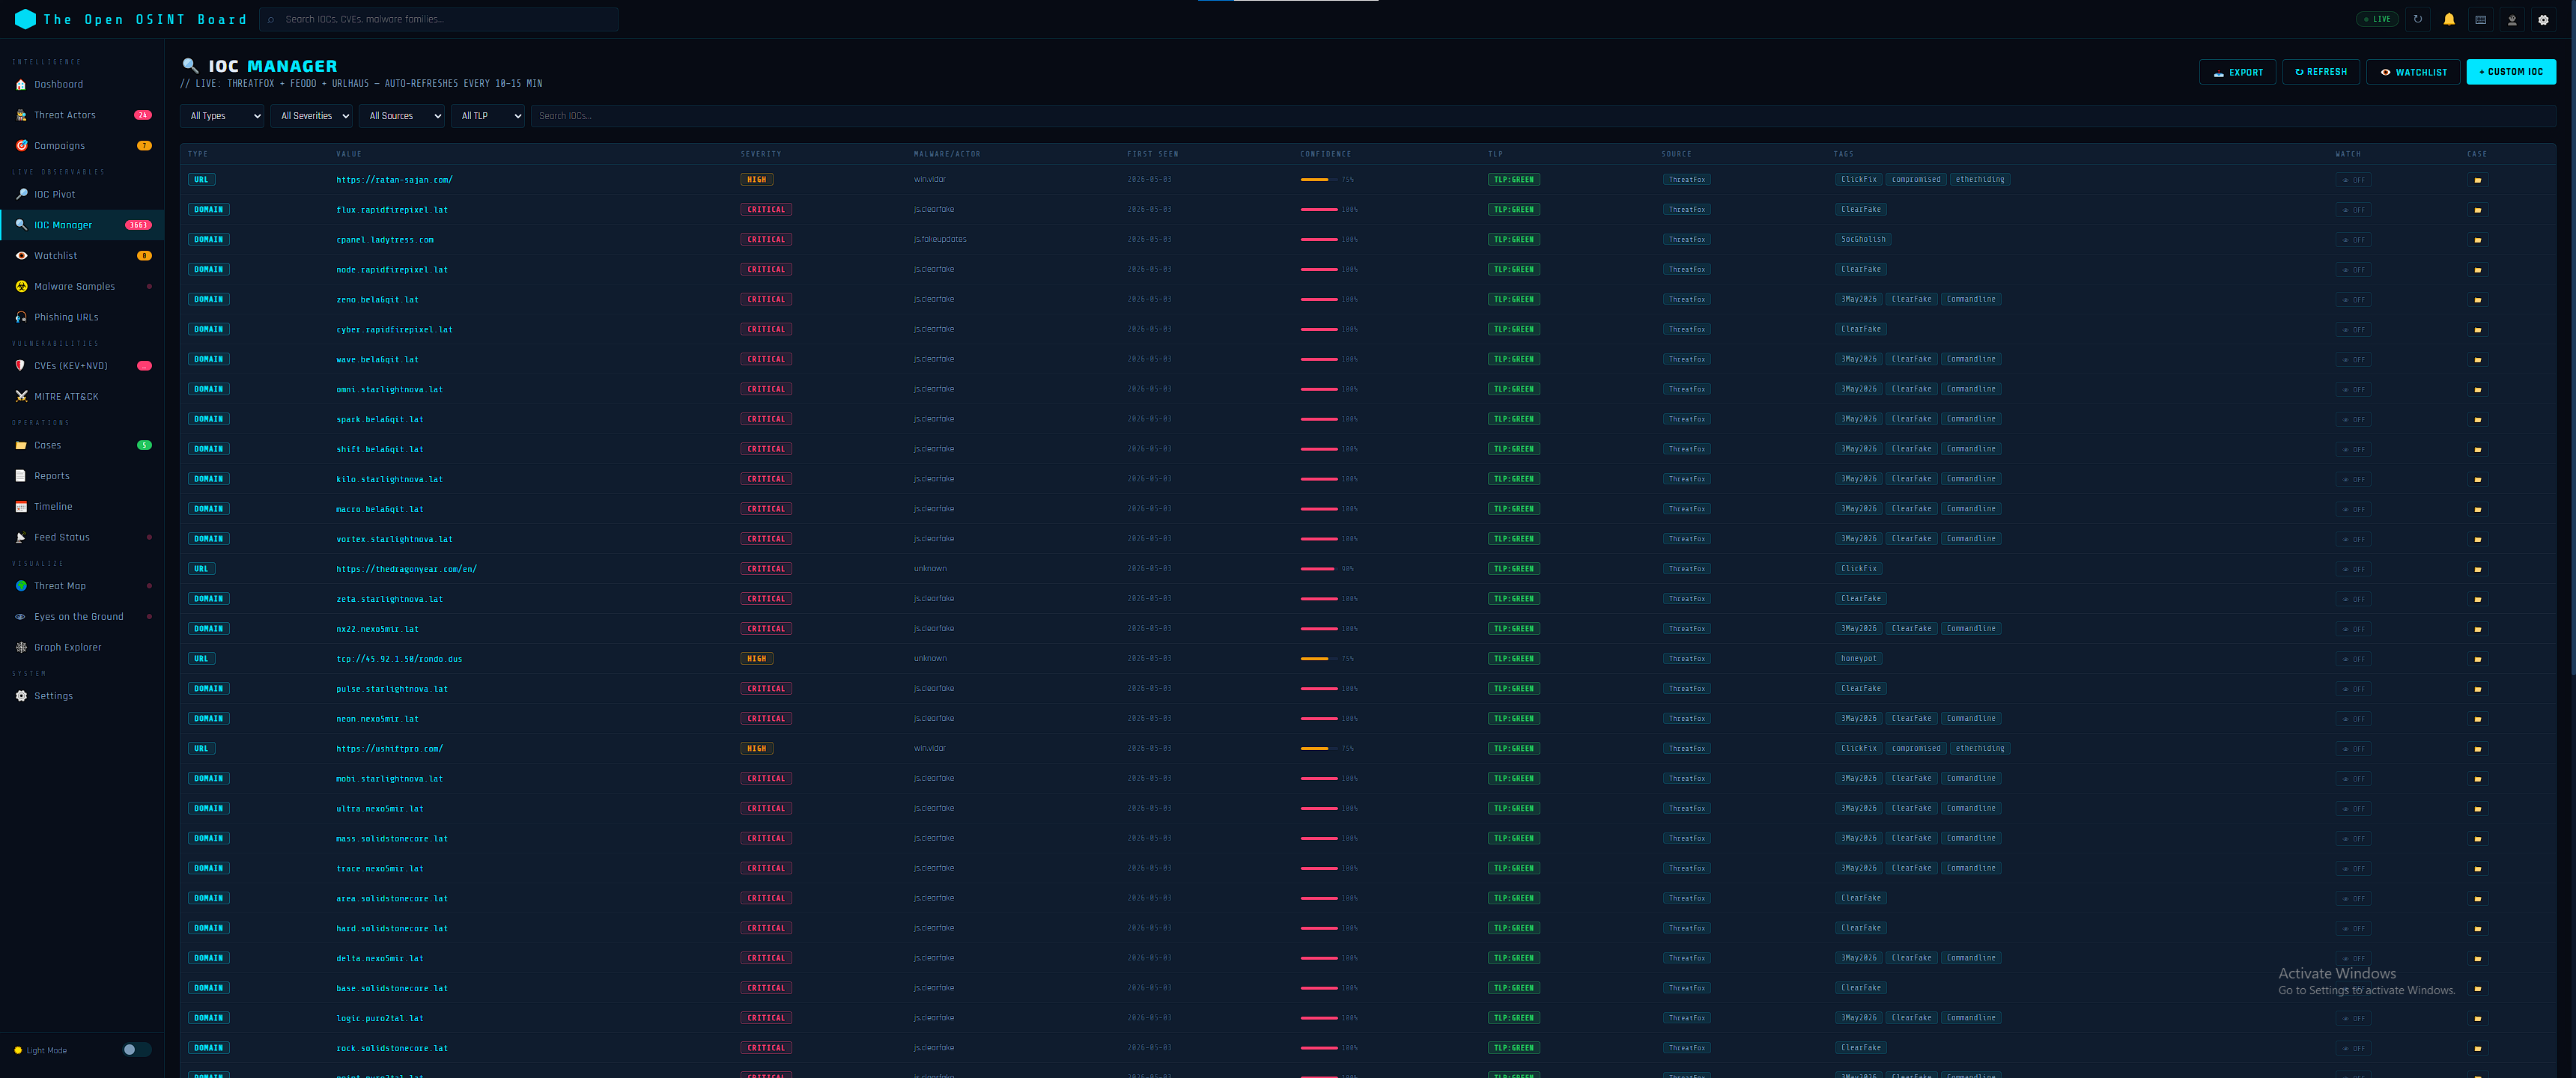Toggle the Light Mode switch
The width and height of the screenshot is (2576, 1078).
coord(136,1050)
